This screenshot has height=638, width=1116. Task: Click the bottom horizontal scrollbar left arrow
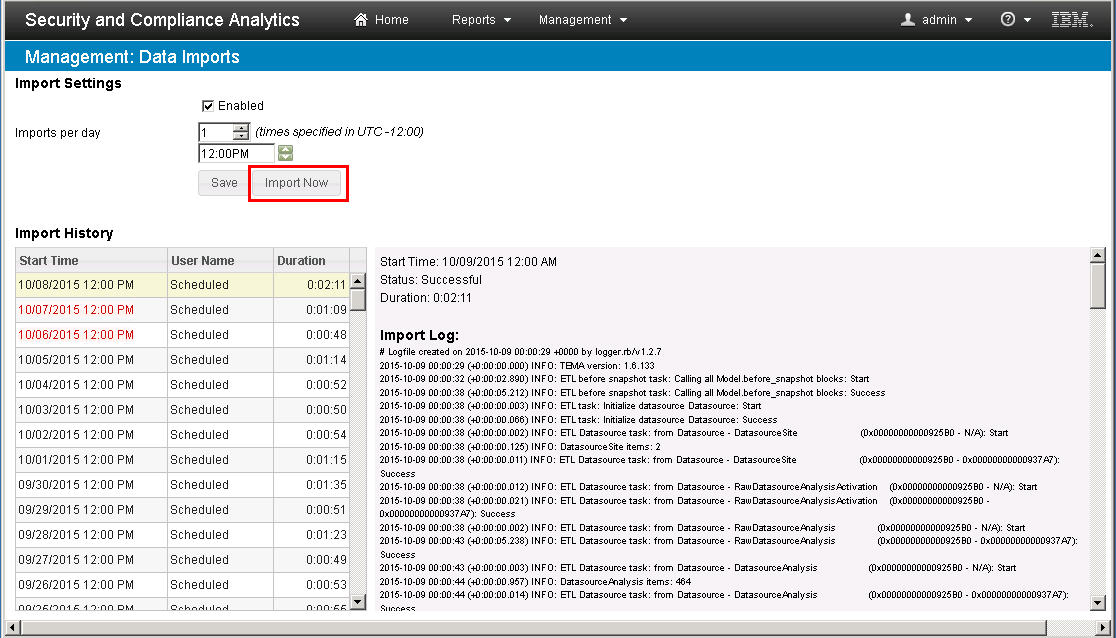[x=11, y=629]
